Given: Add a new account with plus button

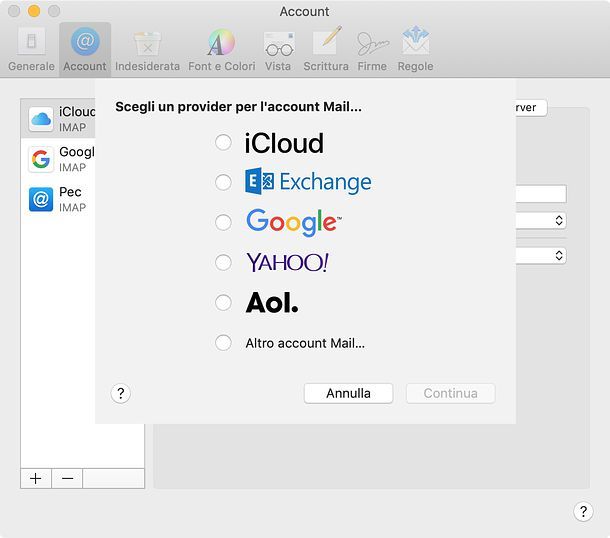Looking at the screenshot, I should click(x=36, y=478).
